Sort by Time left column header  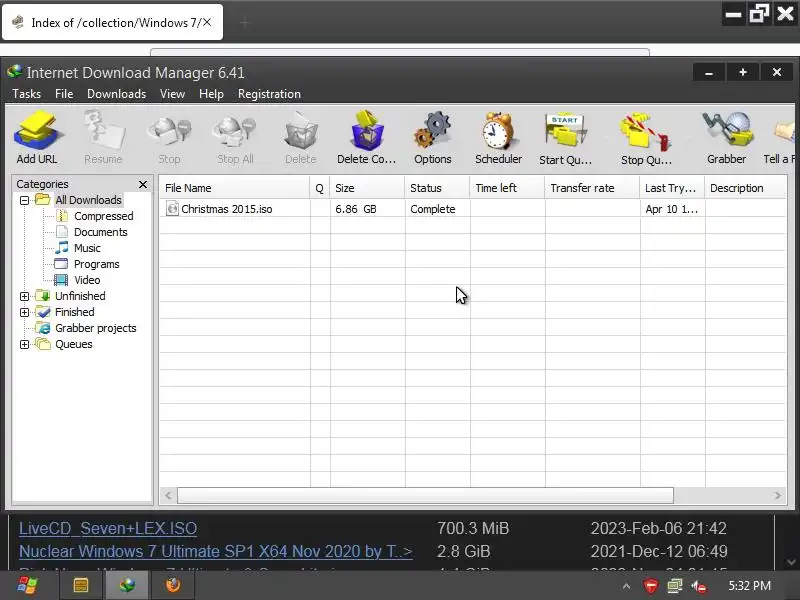507,188
